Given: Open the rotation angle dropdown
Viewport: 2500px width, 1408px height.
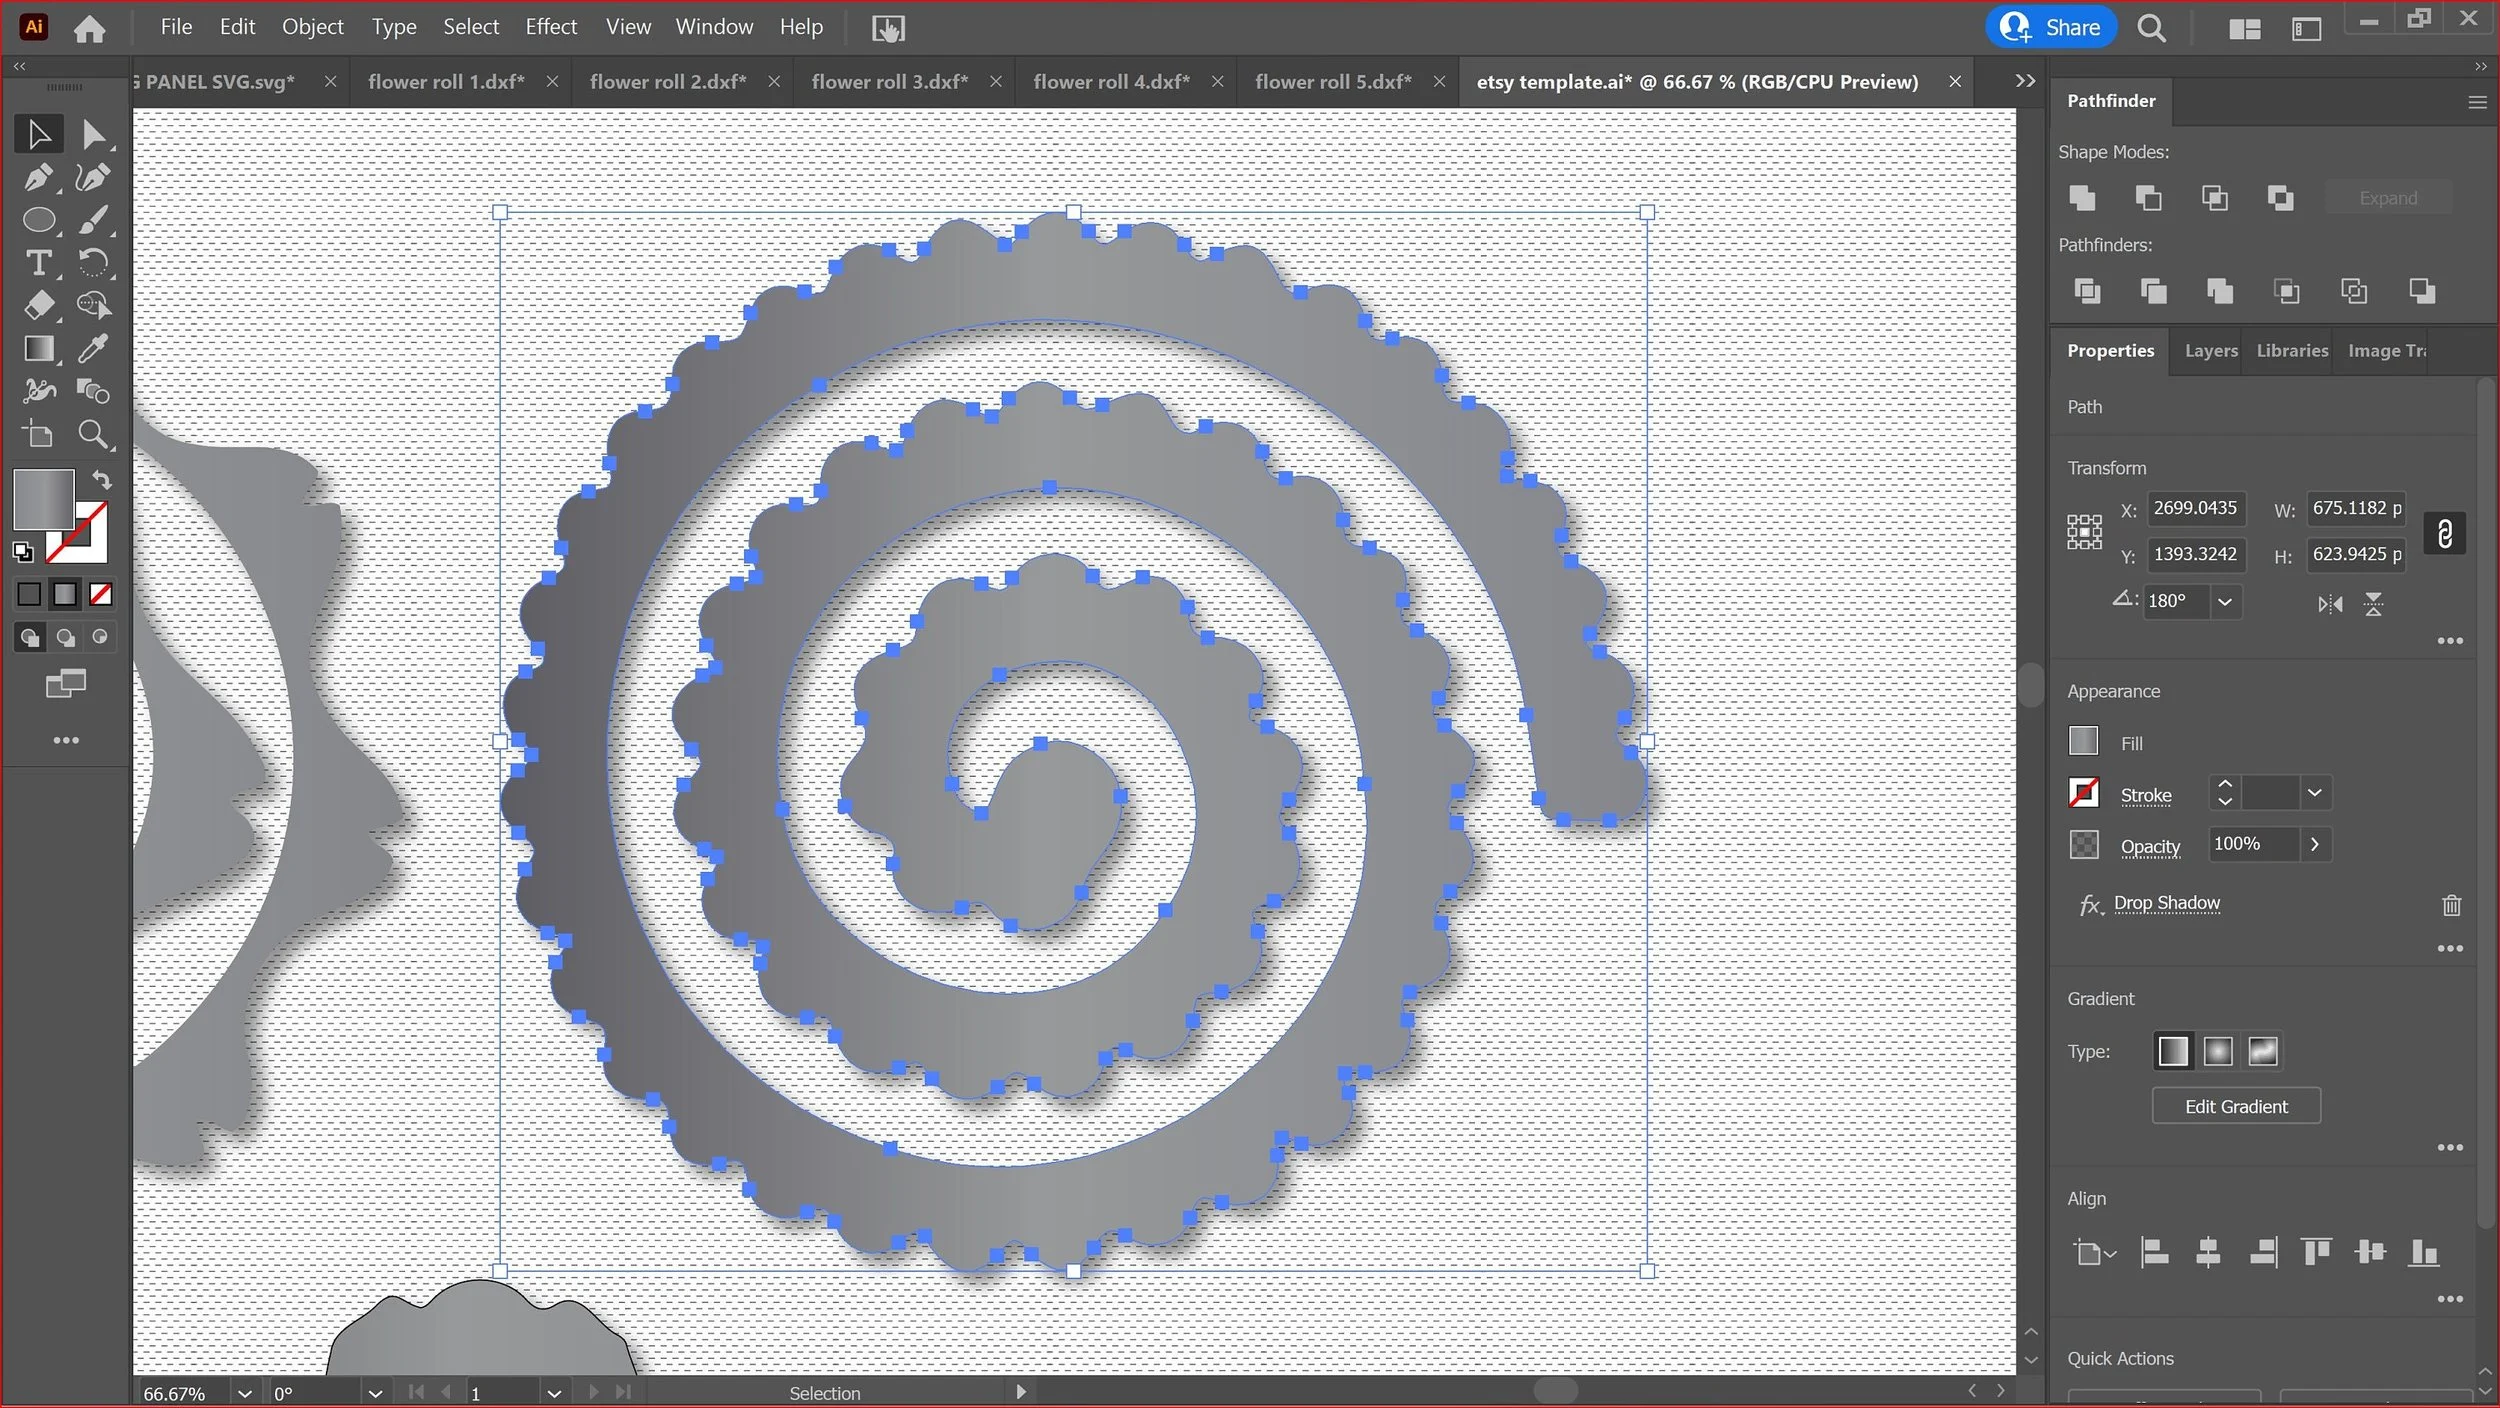Looking at the screenshot, I should click(x=2225, y=602).
